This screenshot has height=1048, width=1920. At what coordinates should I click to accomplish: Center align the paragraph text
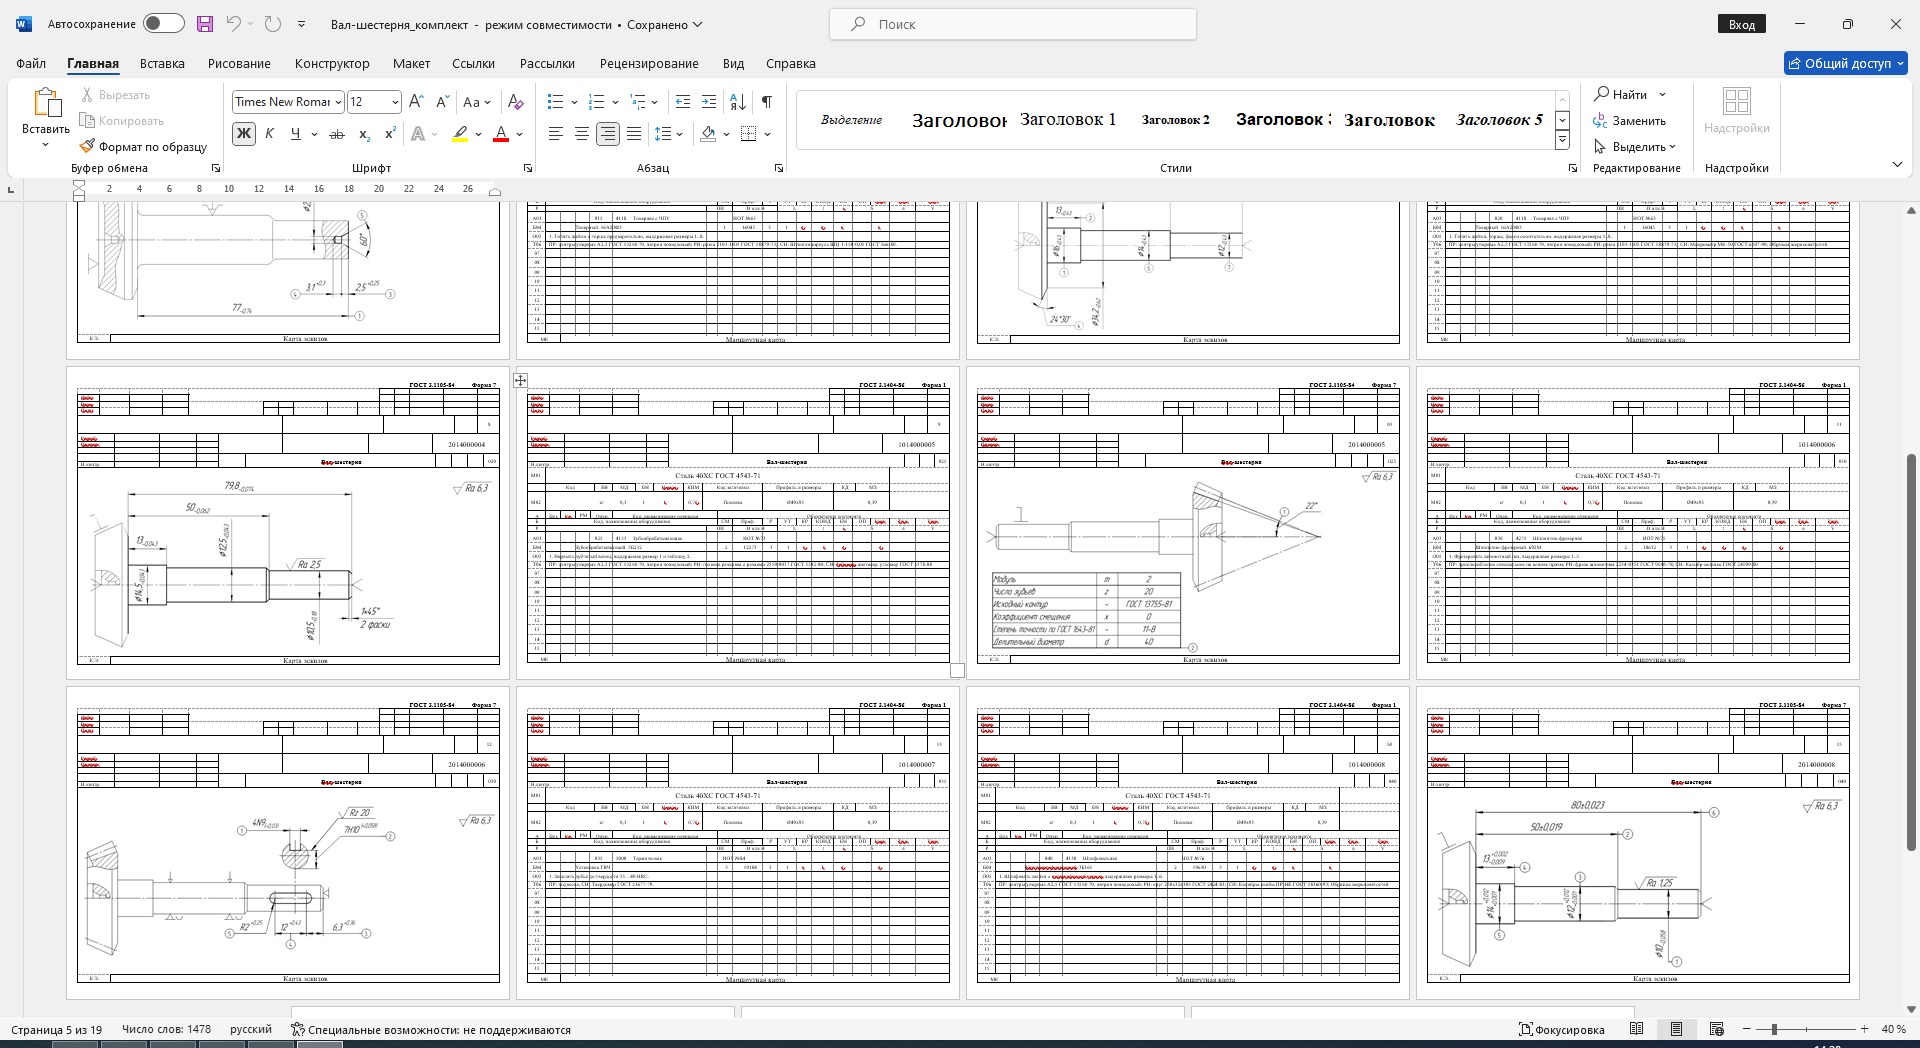(581, 134)
